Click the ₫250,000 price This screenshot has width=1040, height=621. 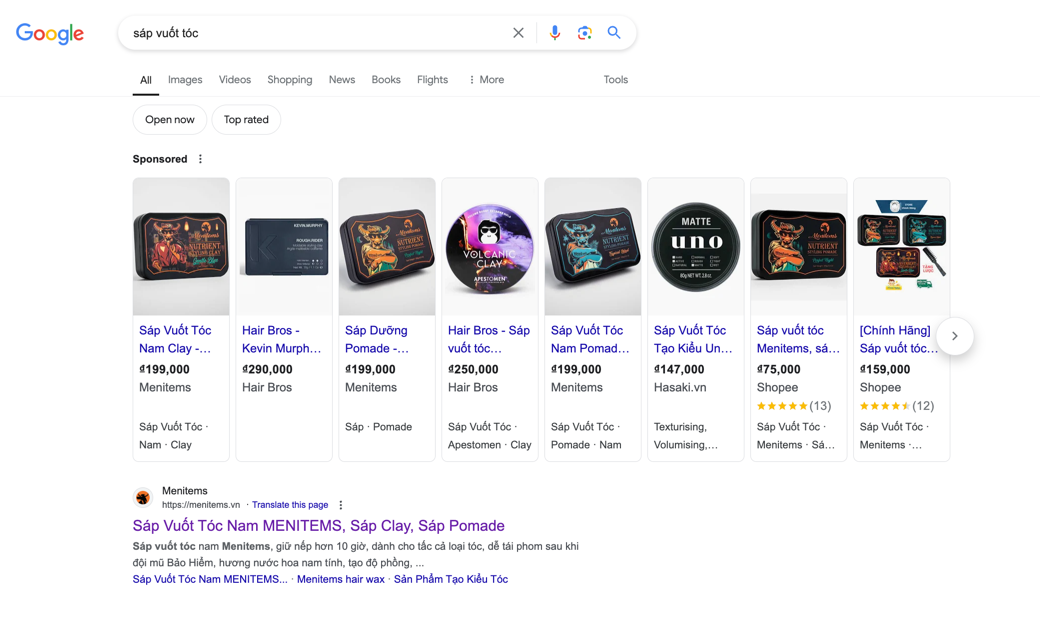click(473, 370)
